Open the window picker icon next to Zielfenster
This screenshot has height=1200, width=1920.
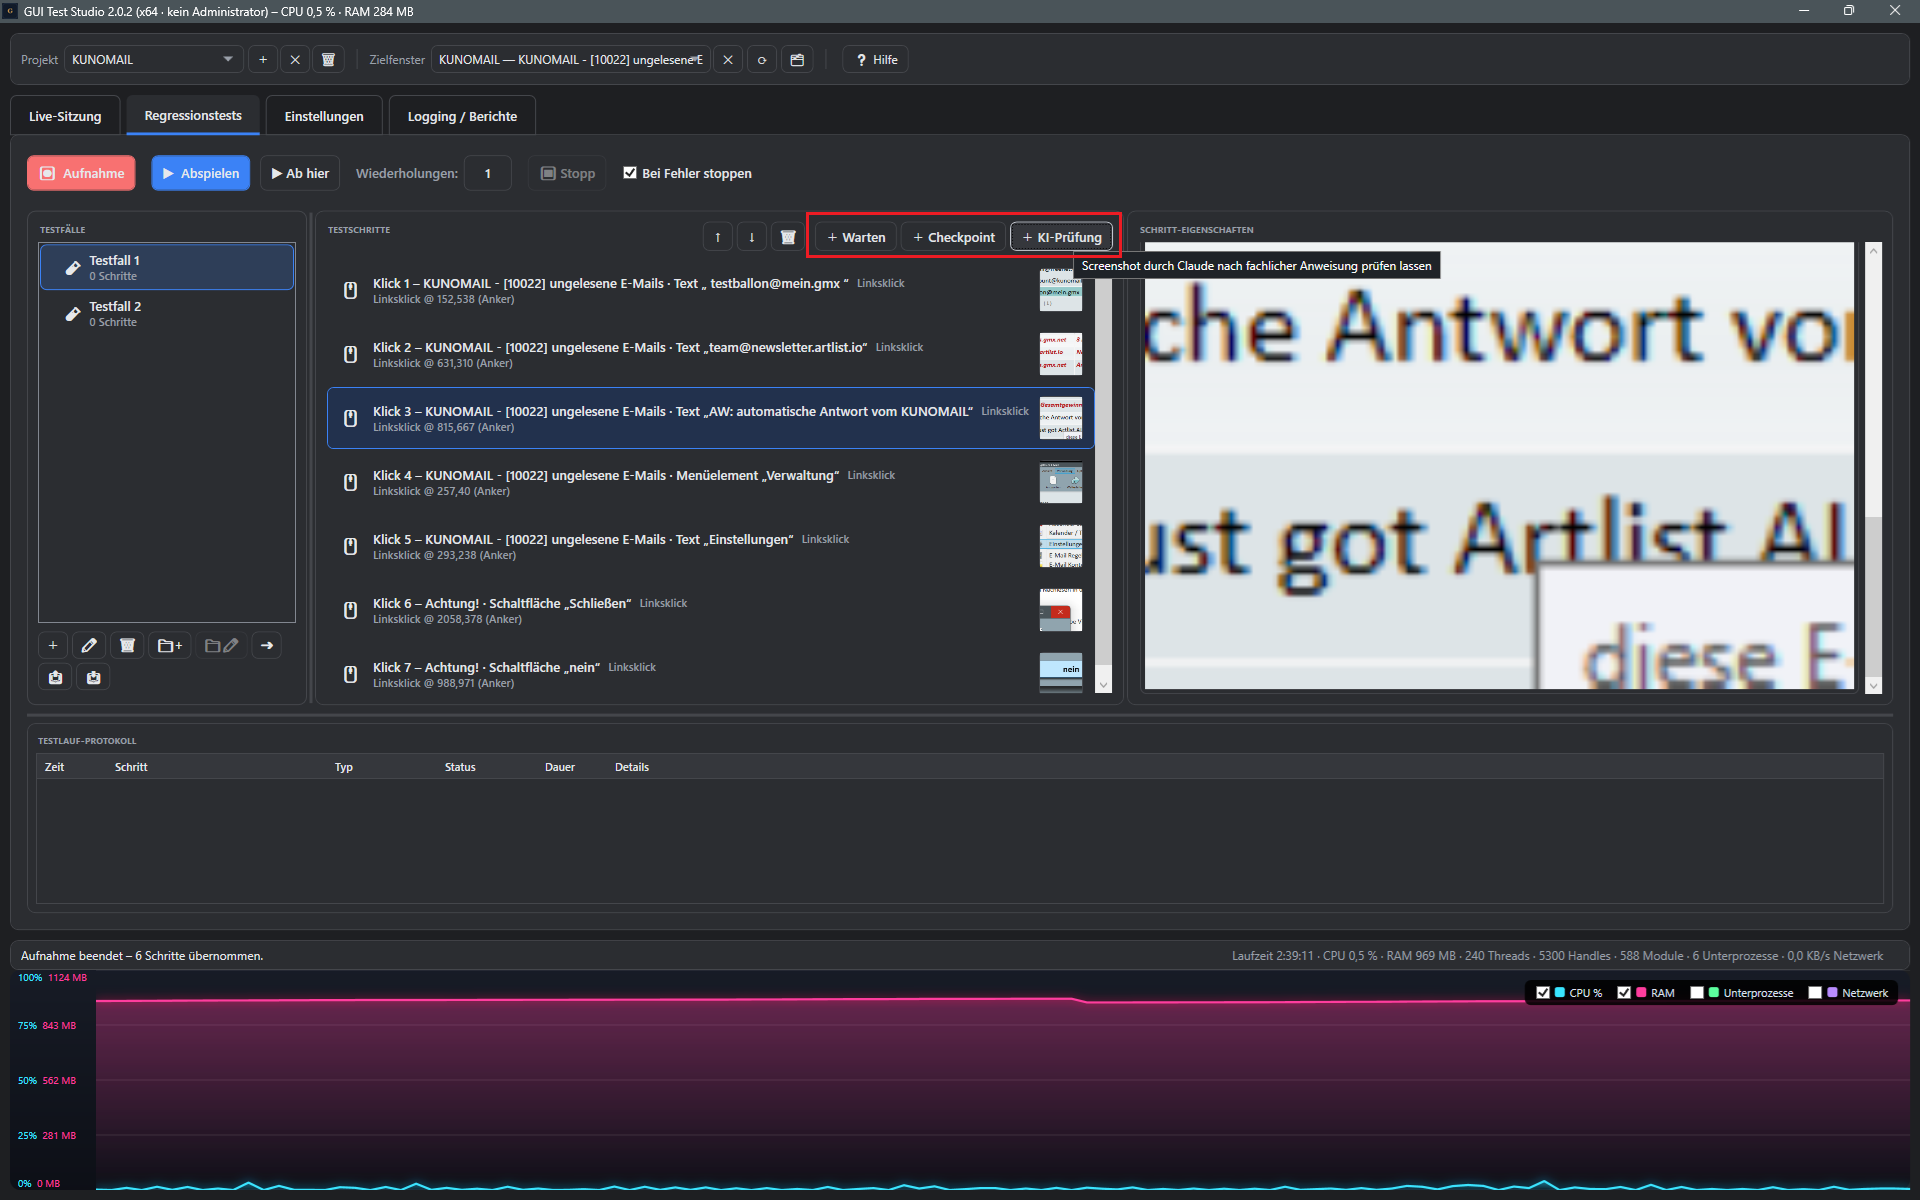click(797, 60)
